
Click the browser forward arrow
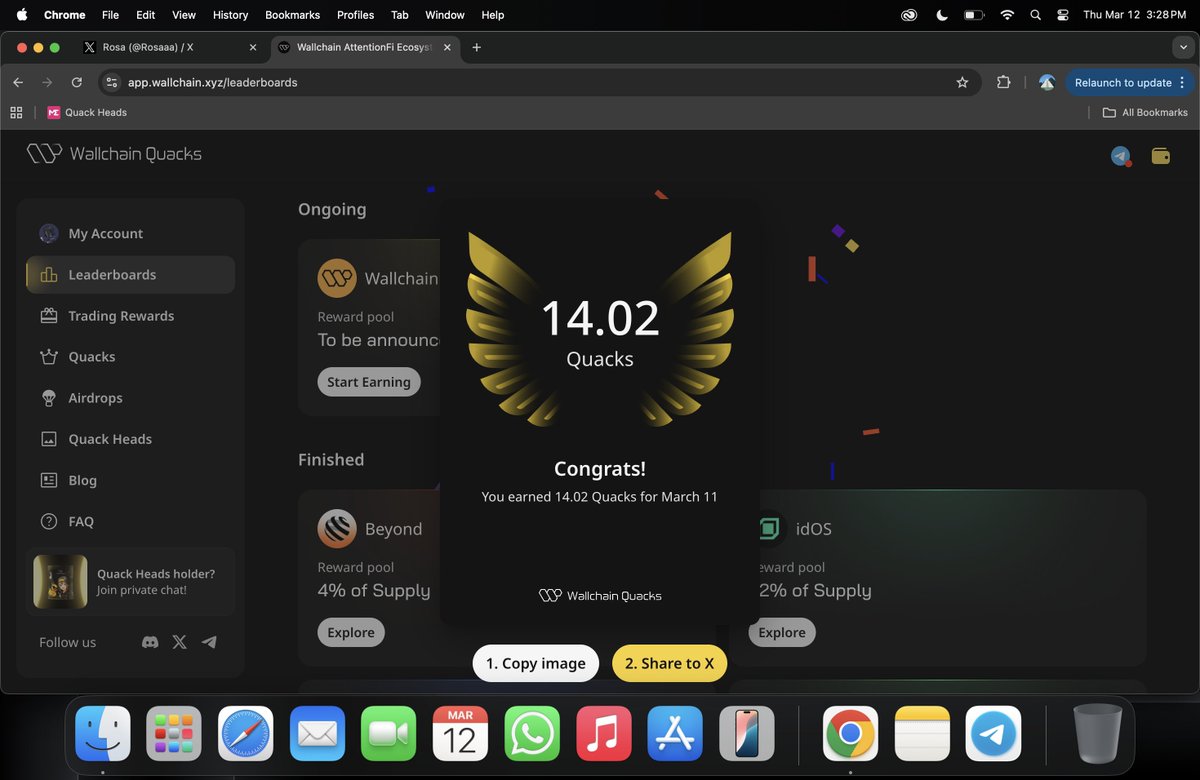coord(47,82)
